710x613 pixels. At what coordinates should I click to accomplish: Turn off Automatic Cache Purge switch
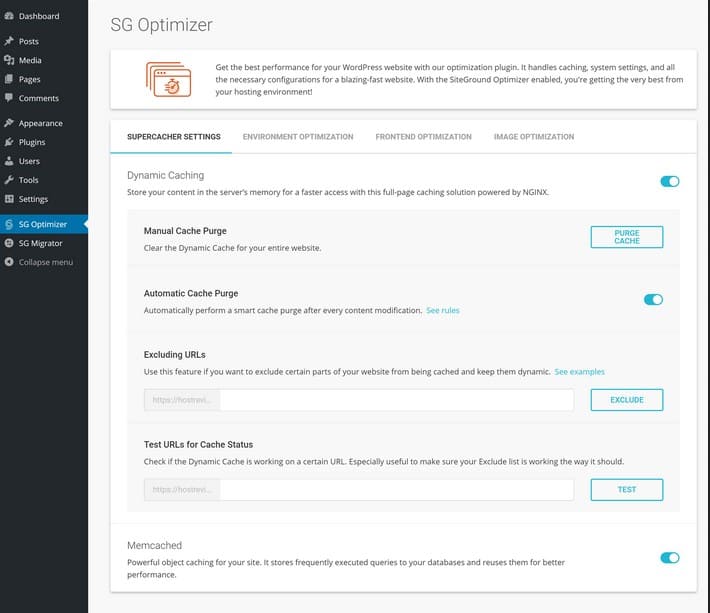click(x=653, y=300)
